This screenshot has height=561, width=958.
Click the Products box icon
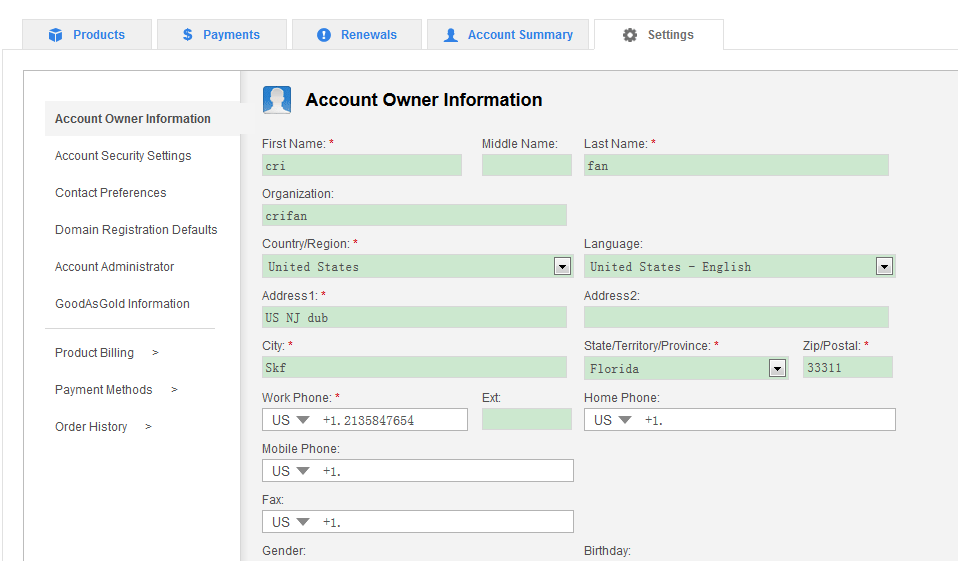56,35
